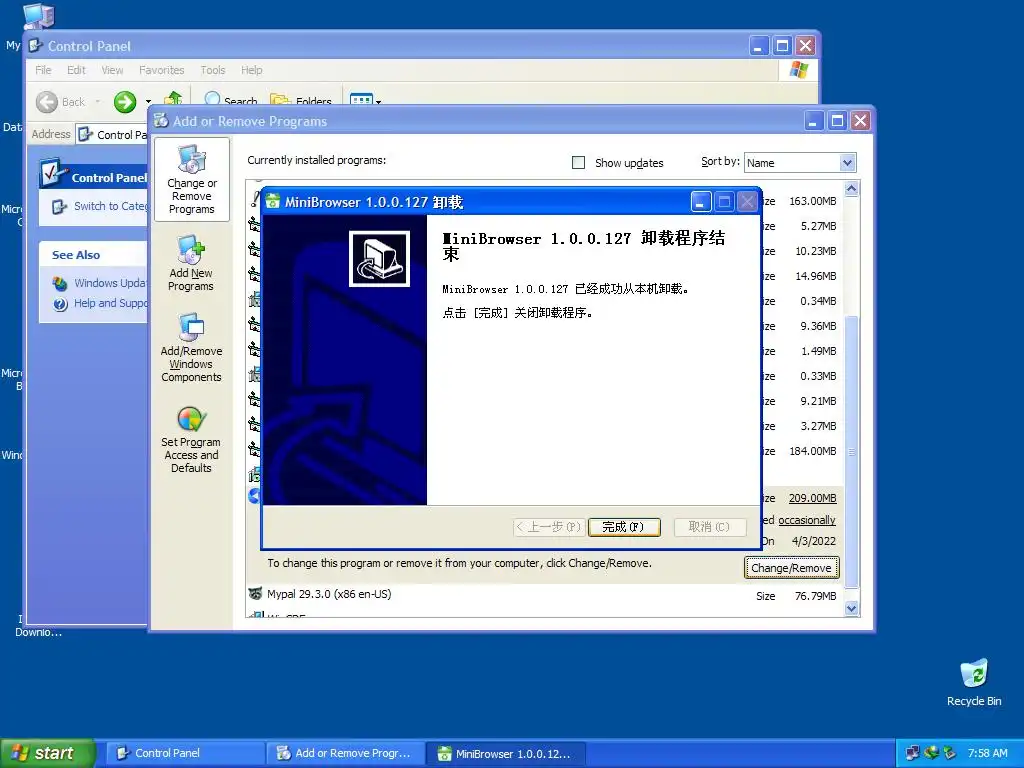The height and width of the screenshot is (768, 1024).
Task: Switch to Add or Remove Programs taskbar button
Action: coord(345,753)
